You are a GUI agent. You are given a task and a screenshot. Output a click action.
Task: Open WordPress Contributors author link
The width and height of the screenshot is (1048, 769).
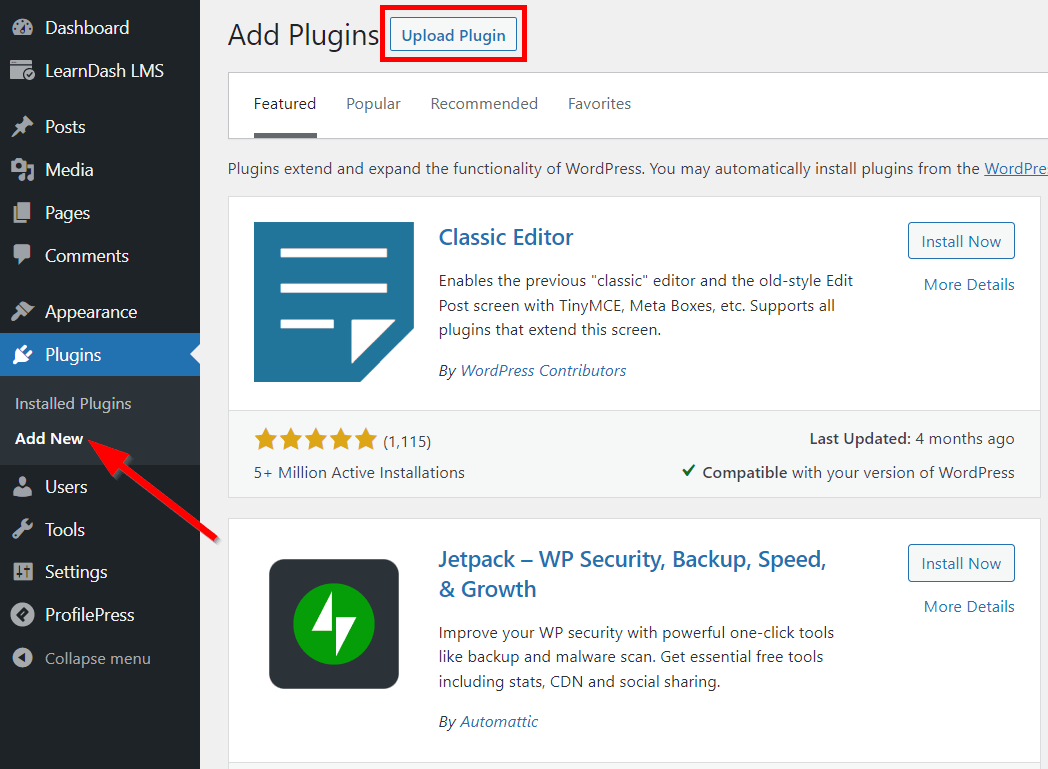coord(543,370)
